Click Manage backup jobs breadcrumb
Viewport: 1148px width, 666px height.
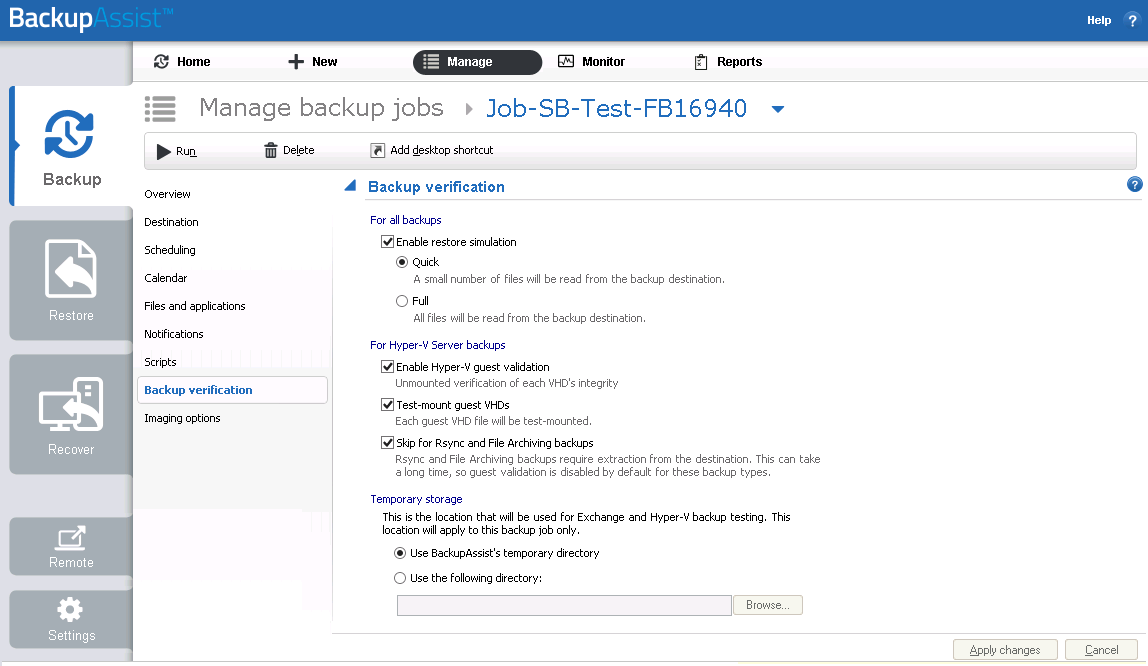click(x=321, y=108)
